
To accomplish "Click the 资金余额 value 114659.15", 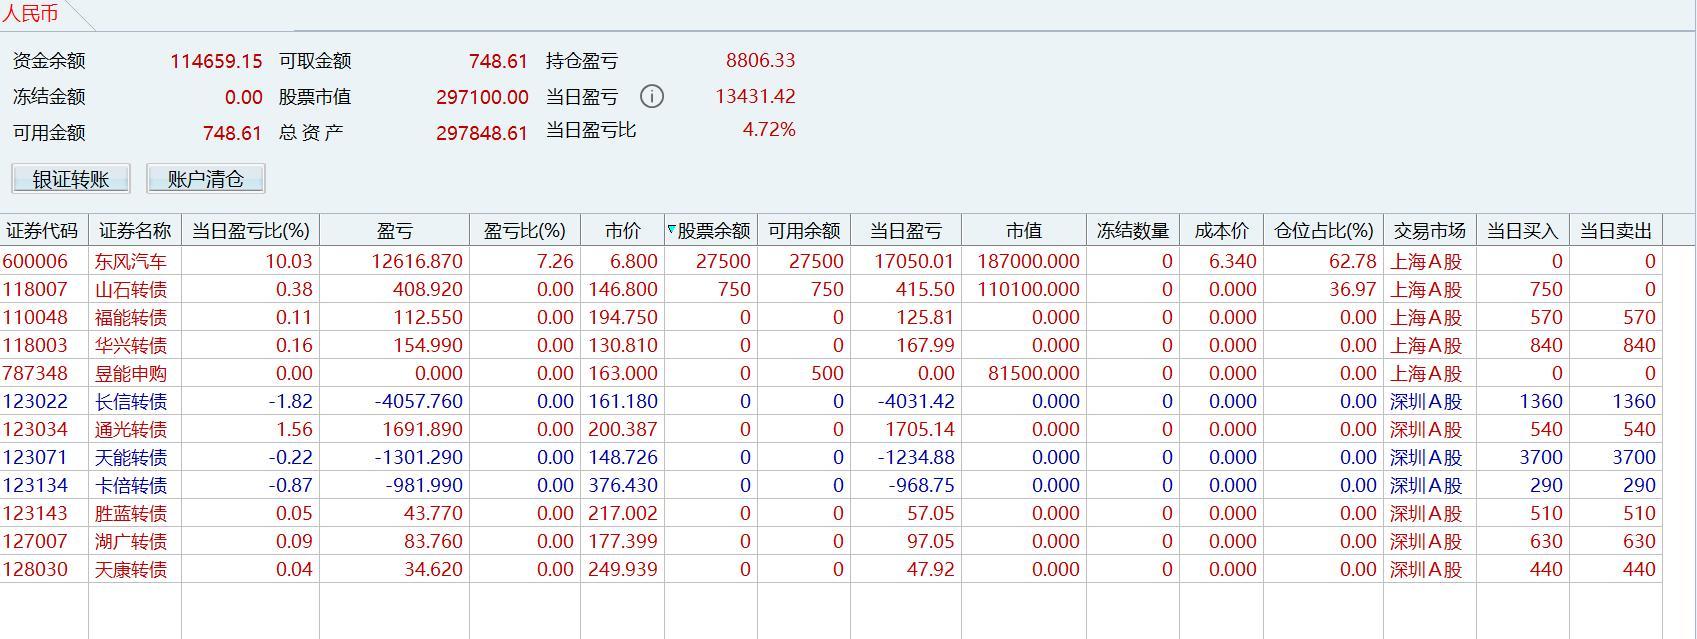I will pos(216,61).
